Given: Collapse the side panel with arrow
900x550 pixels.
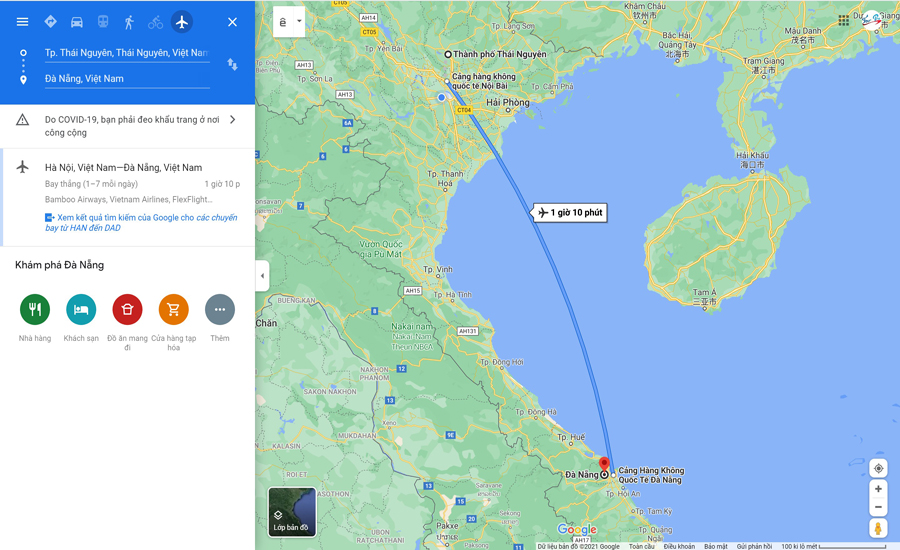Looking at the screenshot, I should click(x=262, y=276).
